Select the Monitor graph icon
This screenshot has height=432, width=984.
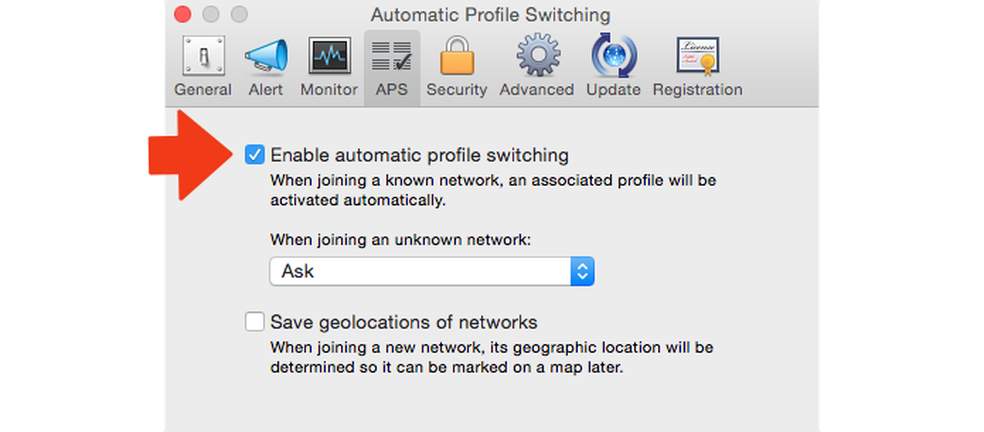point(328,56)
